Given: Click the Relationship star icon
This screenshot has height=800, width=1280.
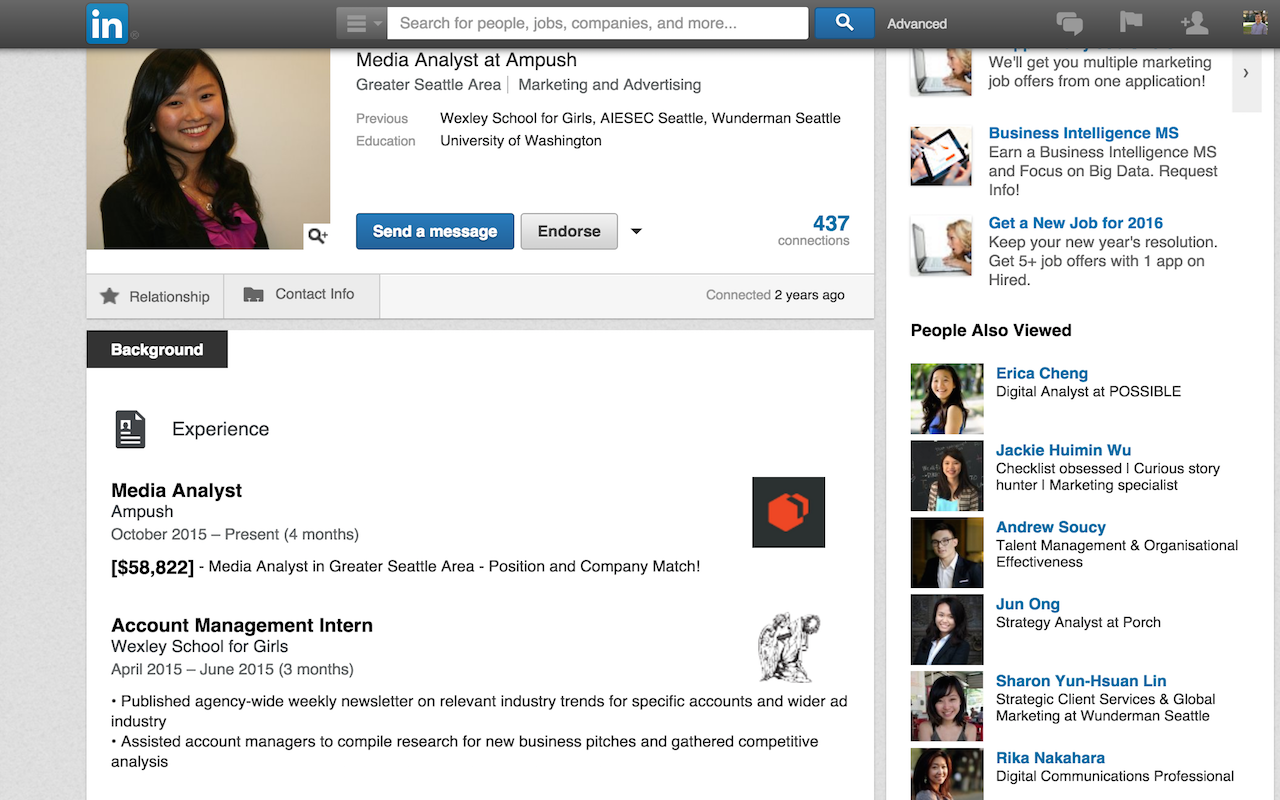Looking at the screenshot, I should [110, 296].
